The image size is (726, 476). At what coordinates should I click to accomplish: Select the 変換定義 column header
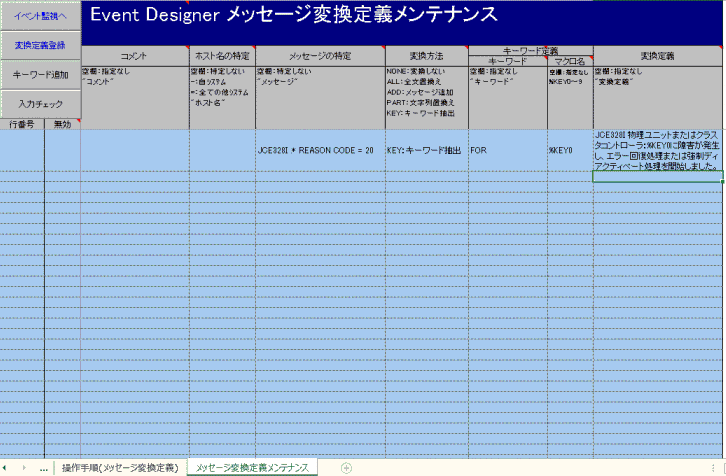[657, 56]
